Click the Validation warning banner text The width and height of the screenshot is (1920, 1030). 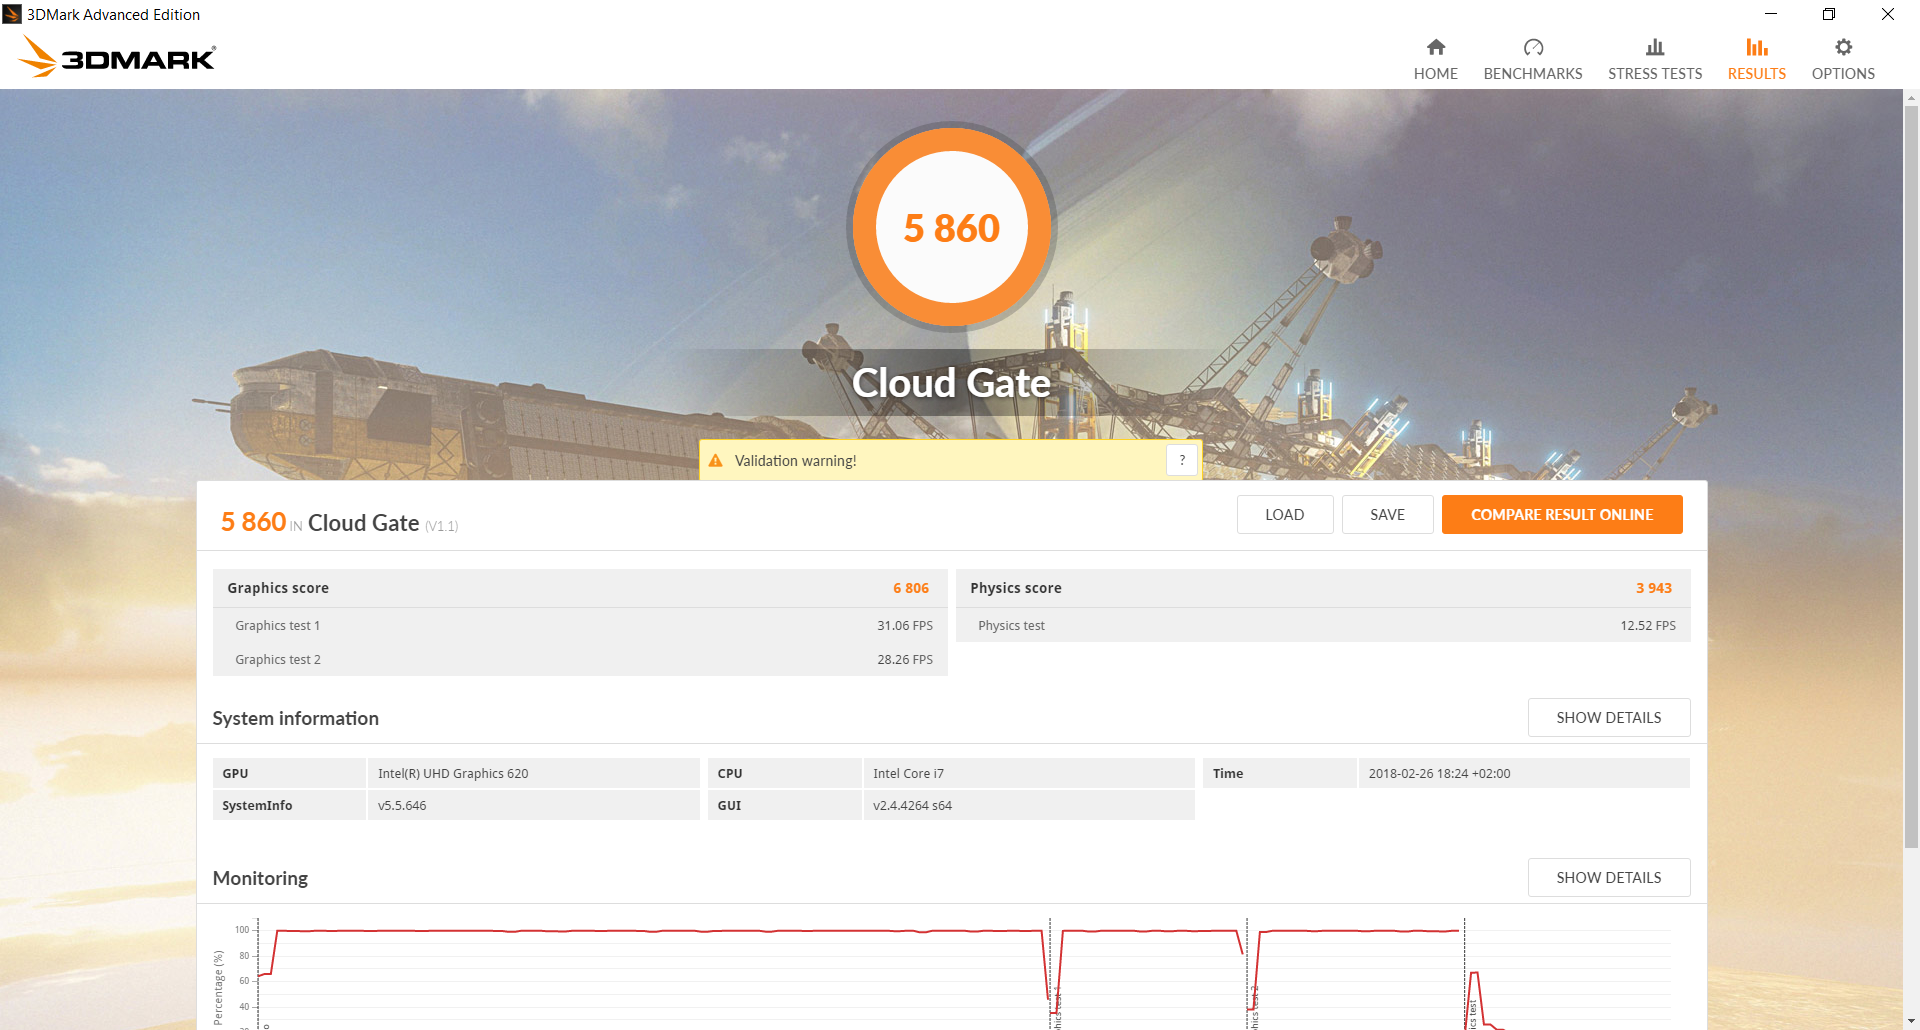[x=795, y=461]
